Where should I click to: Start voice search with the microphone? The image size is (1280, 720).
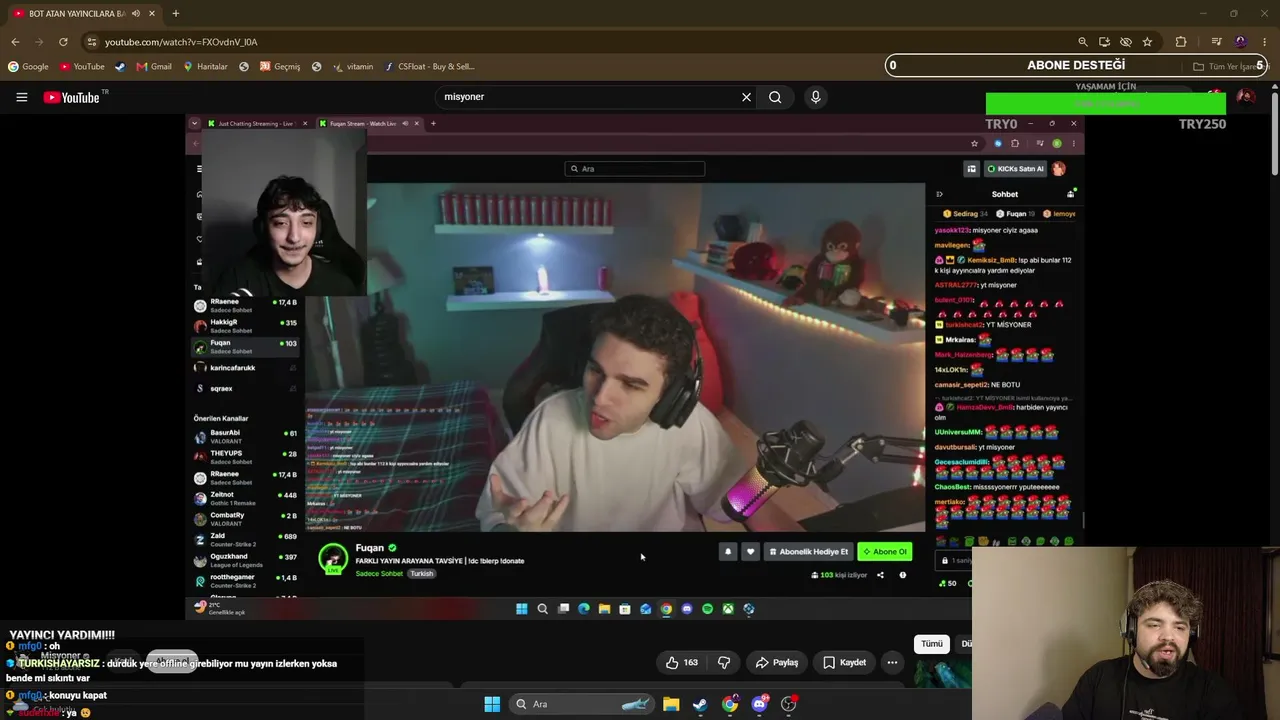coord(816,97)
